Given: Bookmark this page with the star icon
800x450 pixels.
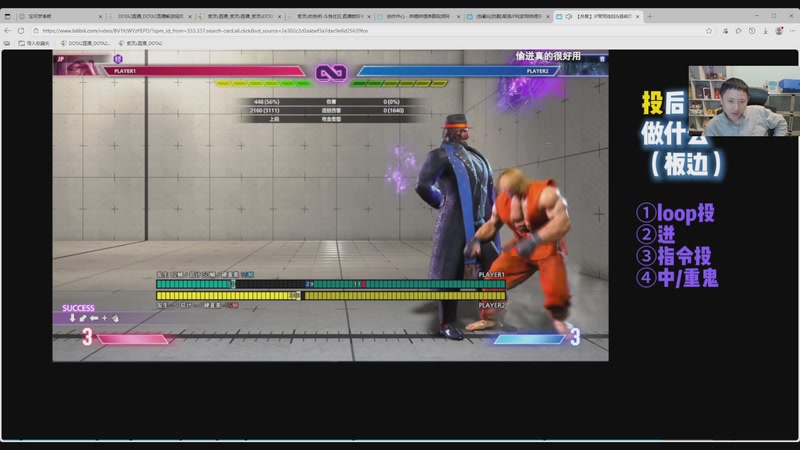Looking at the screenshot, I should pos(709,31).
